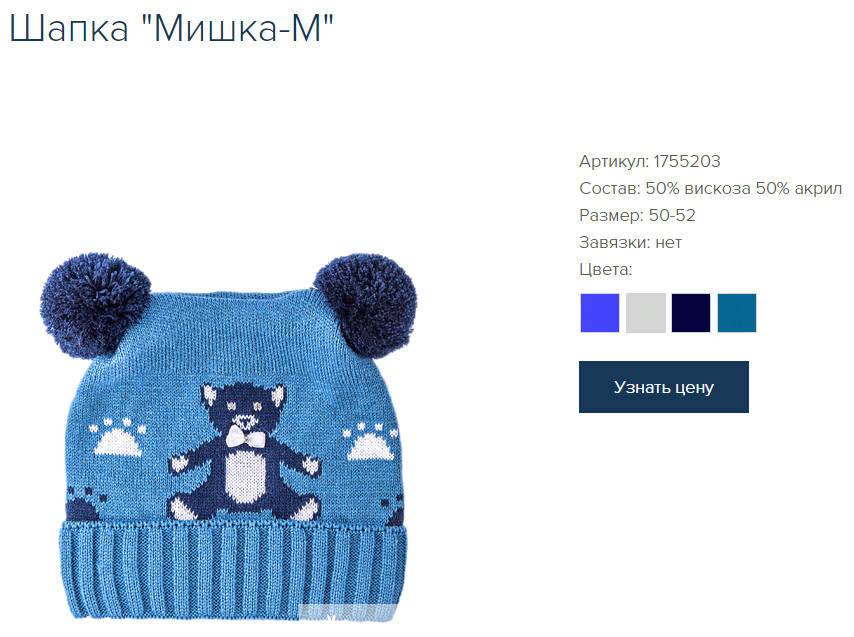Click the Размер 50-52 size line
854x637 pixels.
click(637, 215)
